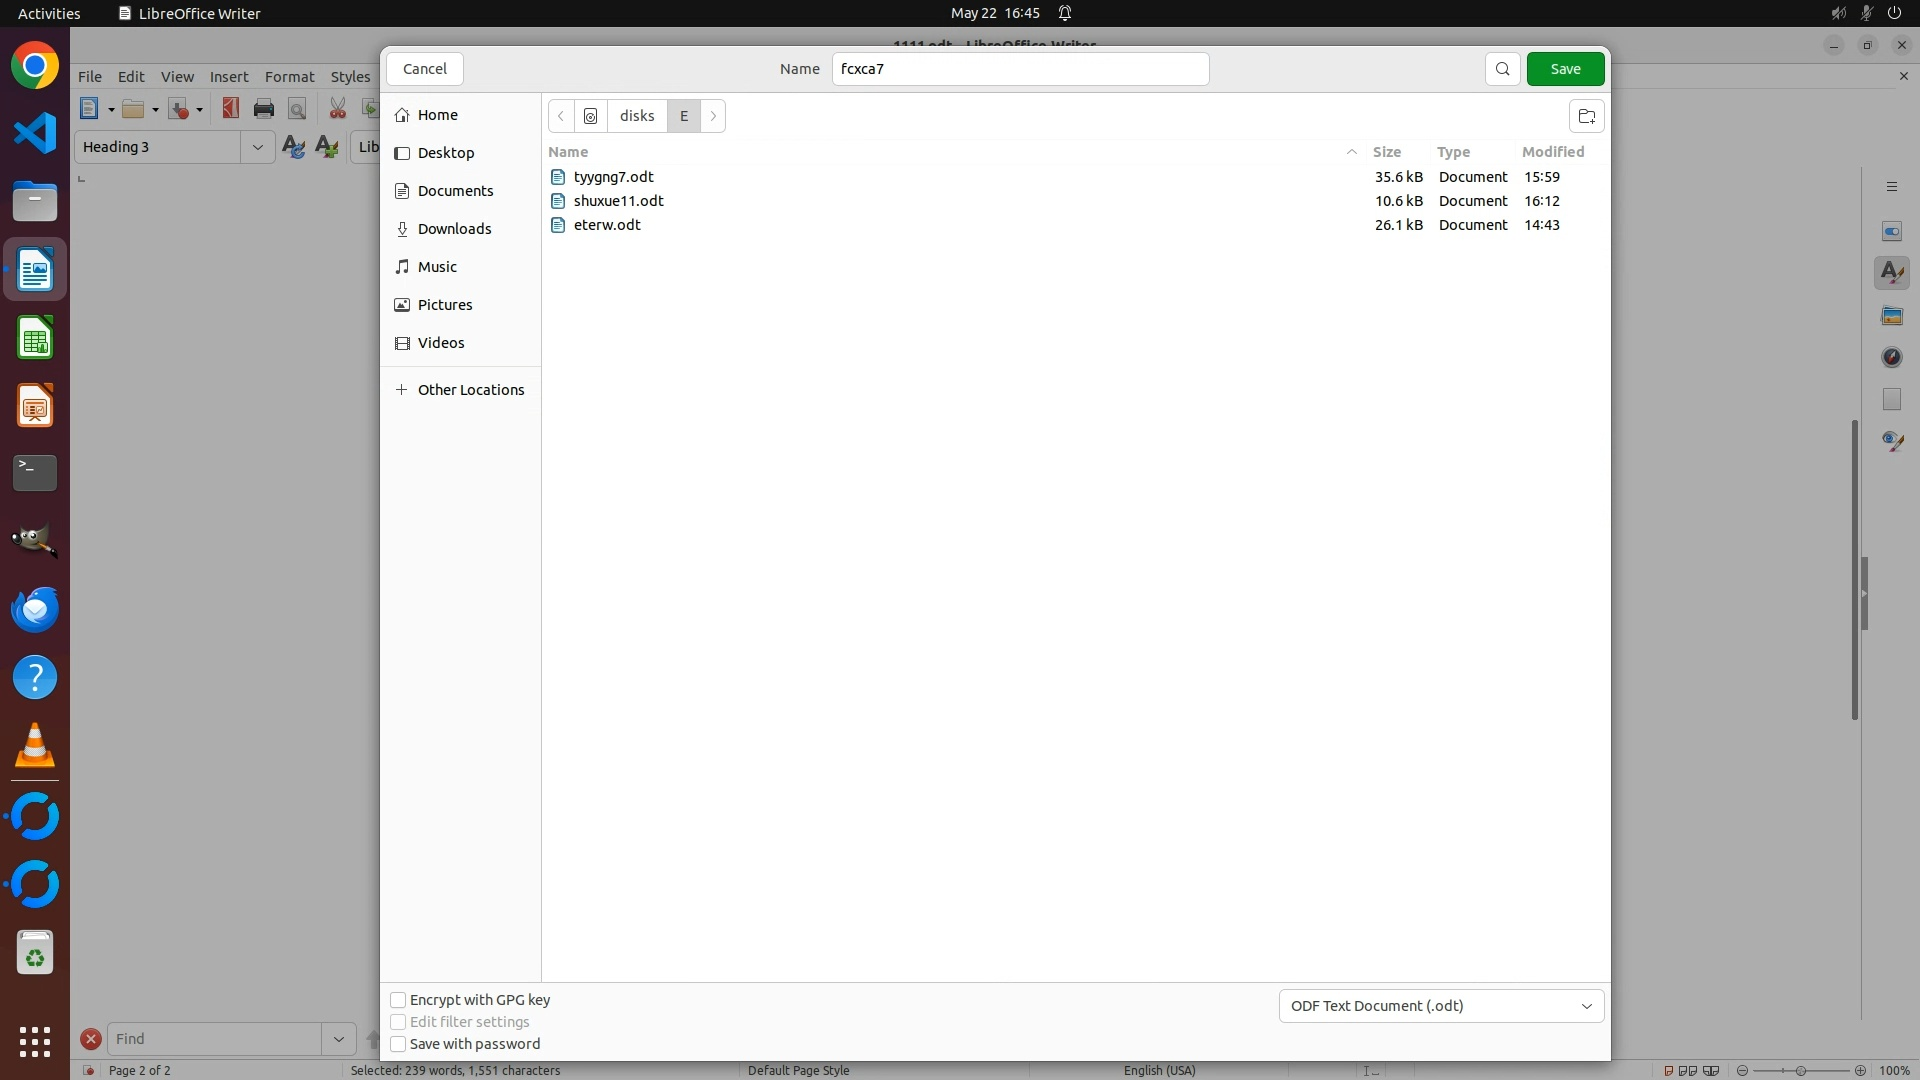The height and width of the screenshot is (1080, 1920).
Task: Open the Insert menu
Action: (229, 77)
